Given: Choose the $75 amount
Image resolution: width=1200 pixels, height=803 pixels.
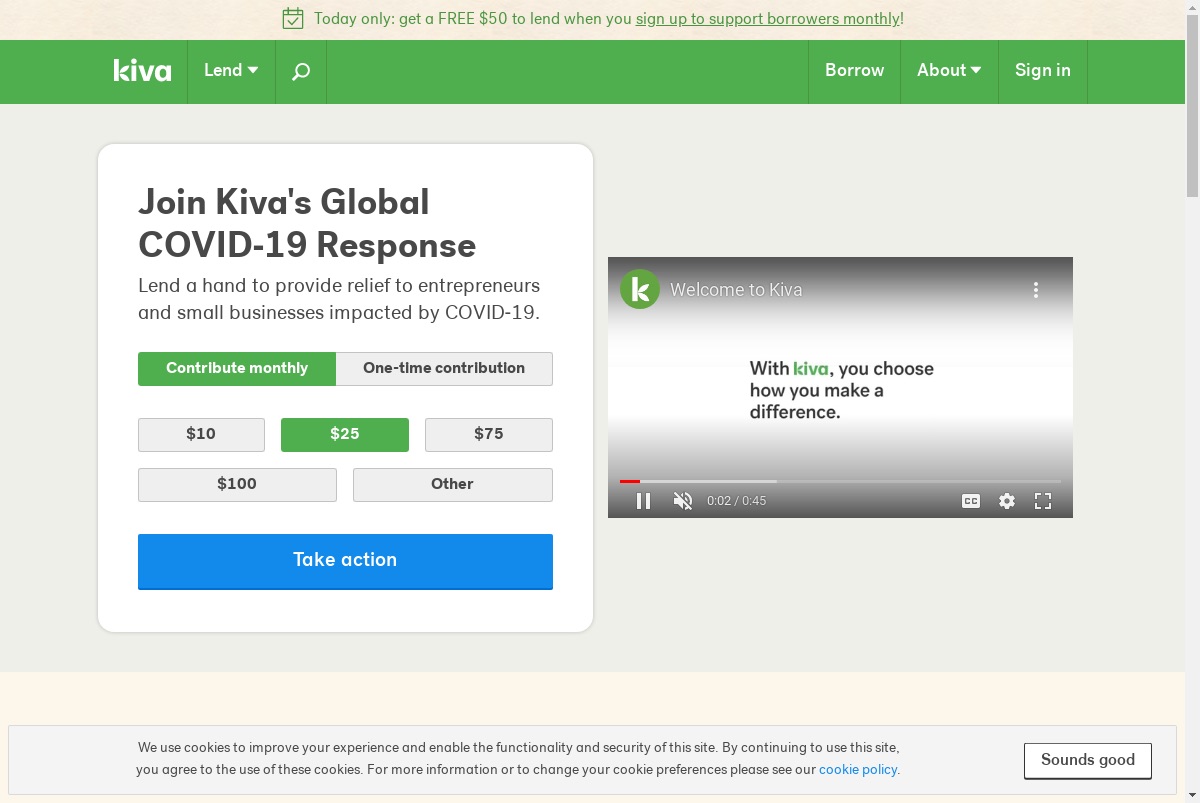Looking at the screenshot, I should (489, 434).
